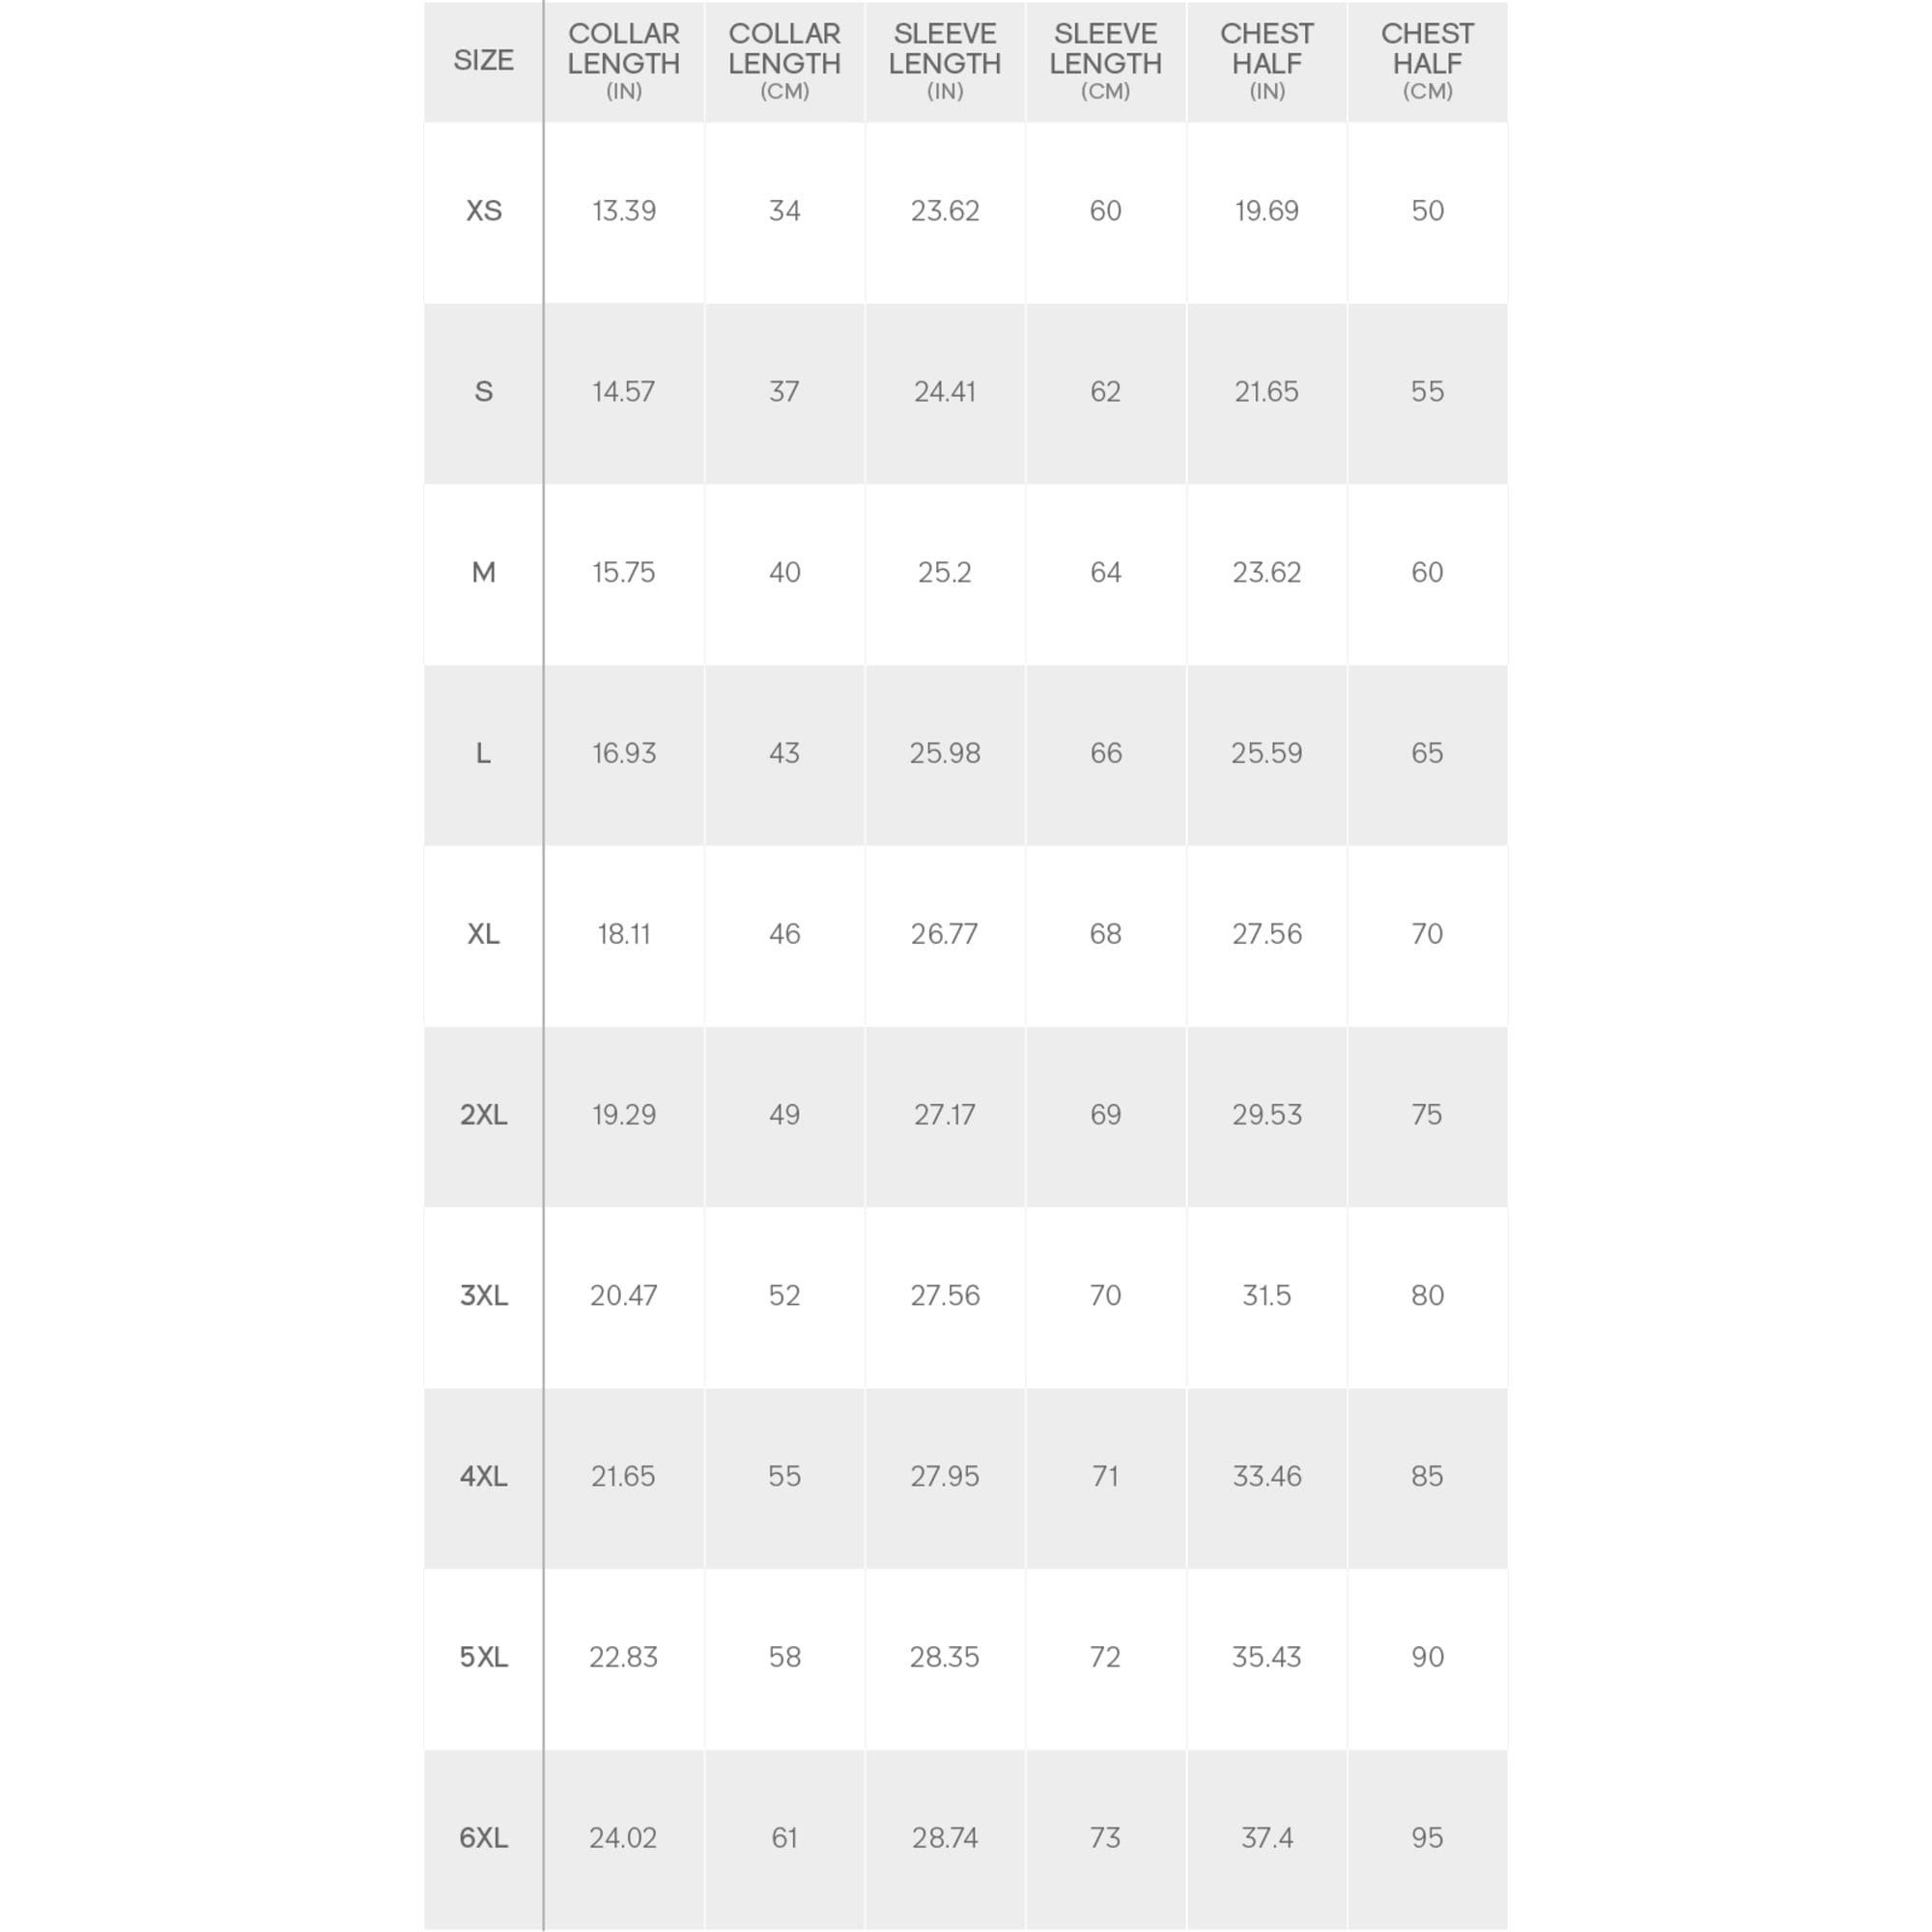Click the 31.5 chest half value

click(x=1266, y=1295)
